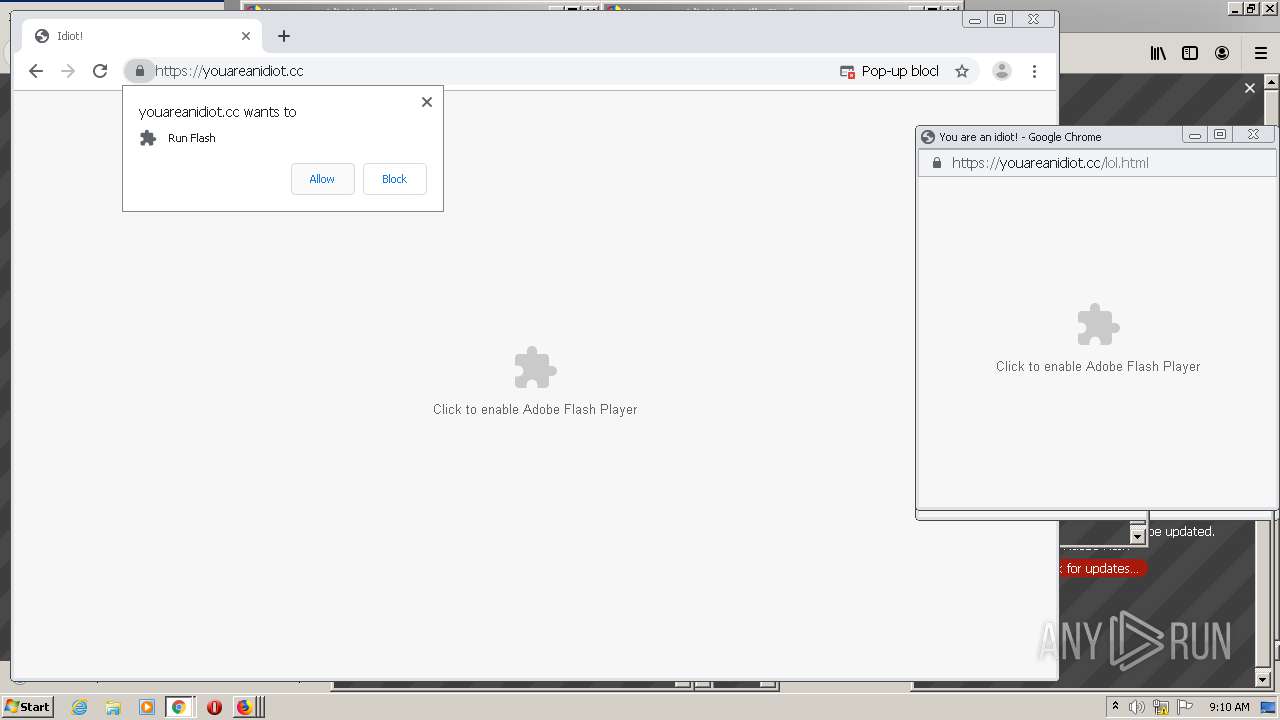Viewport: 1280px width, 720px height.
Task: Minimize the 'You are an idiot!' popup window
Action: pos(1194,135)
